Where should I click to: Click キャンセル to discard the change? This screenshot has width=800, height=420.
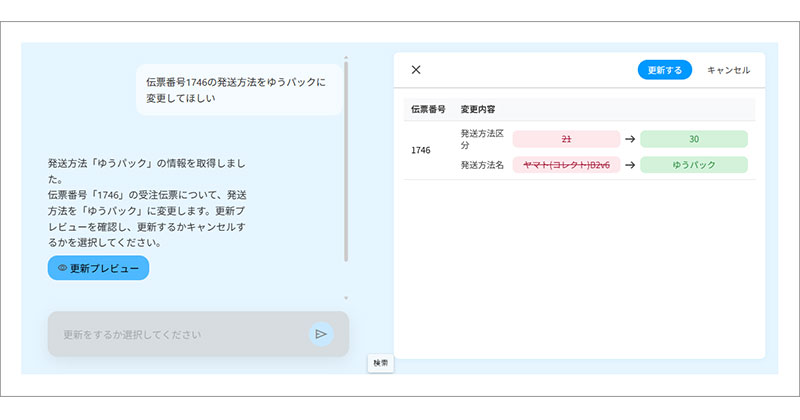click(728, 70)
